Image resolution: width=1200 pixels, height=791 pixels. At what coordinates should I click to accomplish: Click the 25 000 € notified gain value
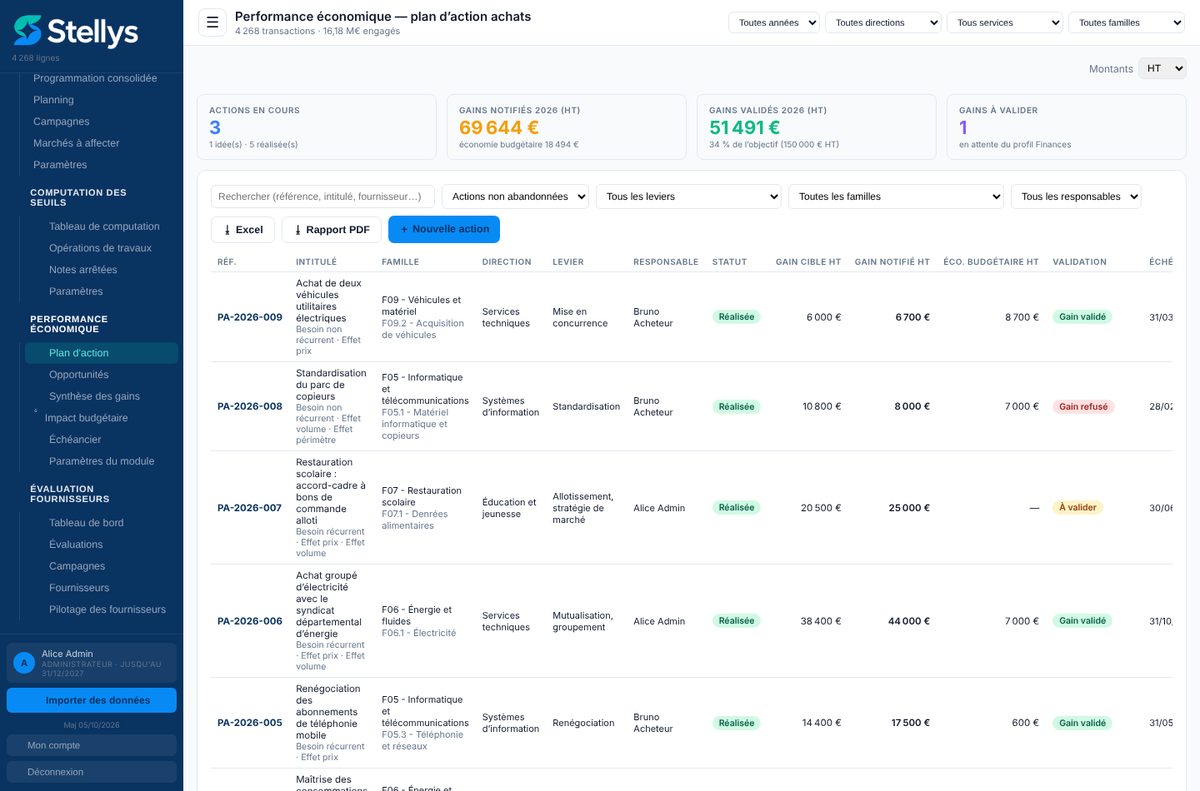tap(909, 508)
